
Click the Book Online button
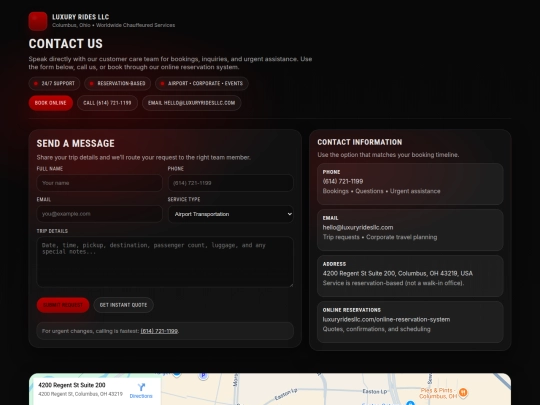coord(51,103)
